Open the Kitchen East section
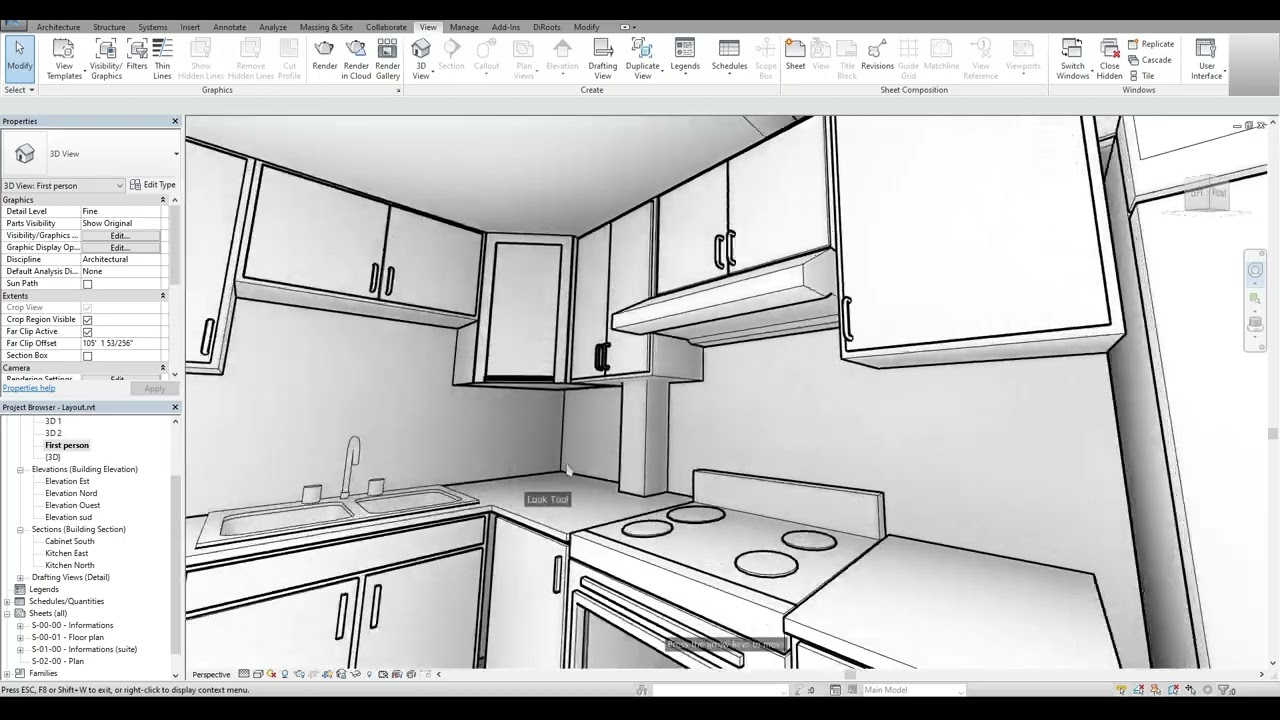The width and height of the screenshot is (1280, 720). point(66,553)
